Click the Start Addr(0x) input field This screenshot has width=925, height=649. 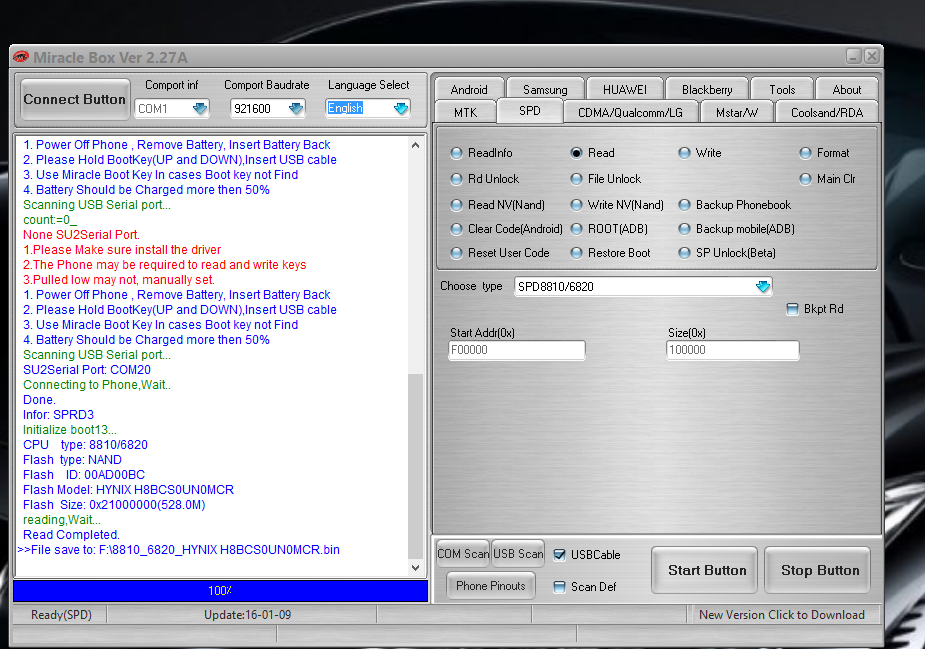517,350
